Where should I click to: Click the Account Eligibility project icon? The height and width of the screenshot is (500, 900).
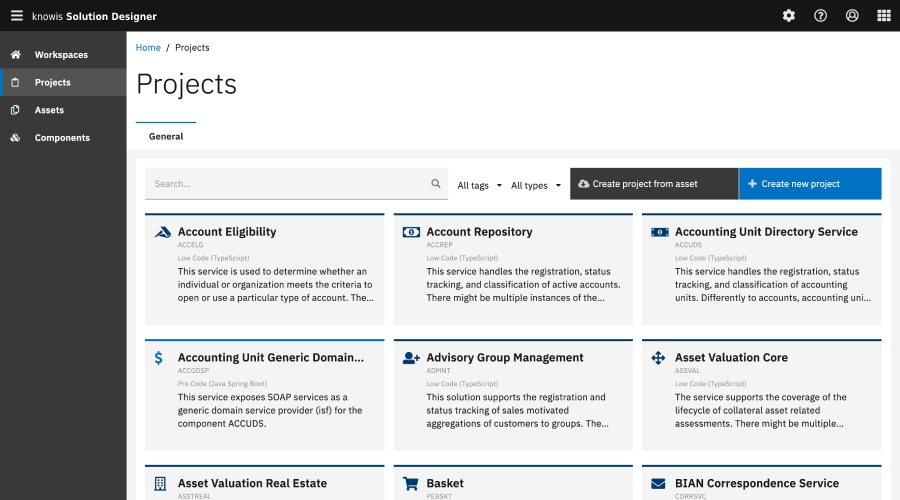pyautogui.click(x=163, y=232)
